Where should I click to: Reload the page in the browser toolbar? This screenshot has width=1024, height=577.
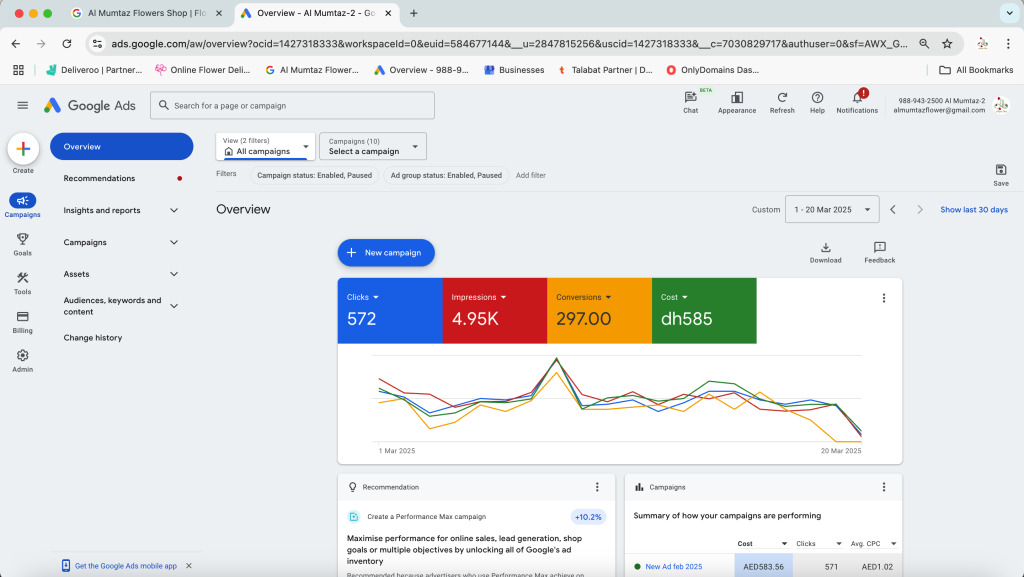point(67,44)
